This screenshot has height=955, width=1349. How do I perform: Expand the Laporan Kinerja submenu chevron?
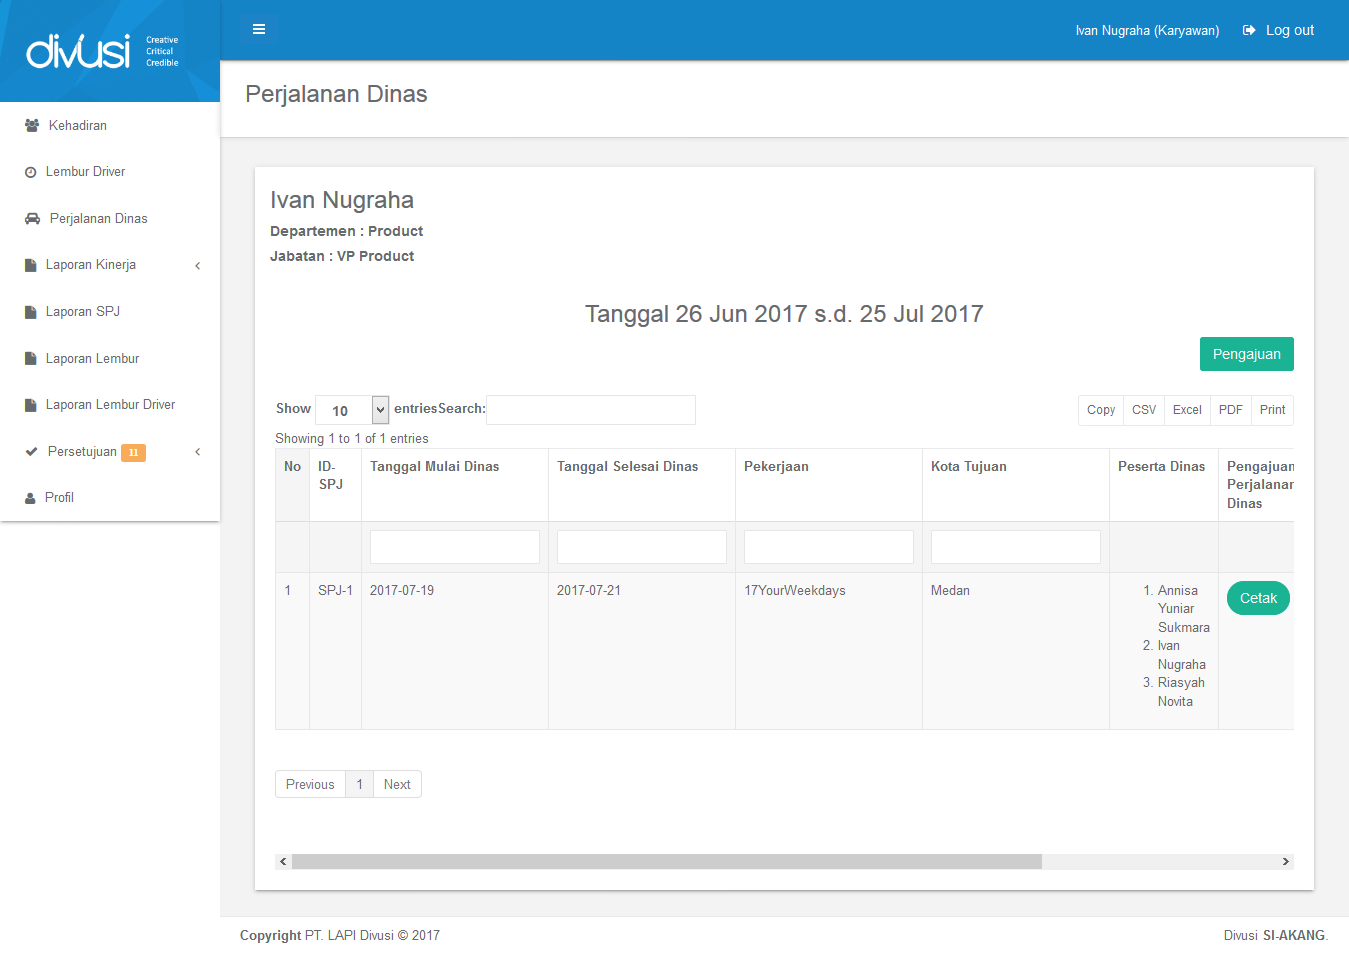click(x=198, y=266)
